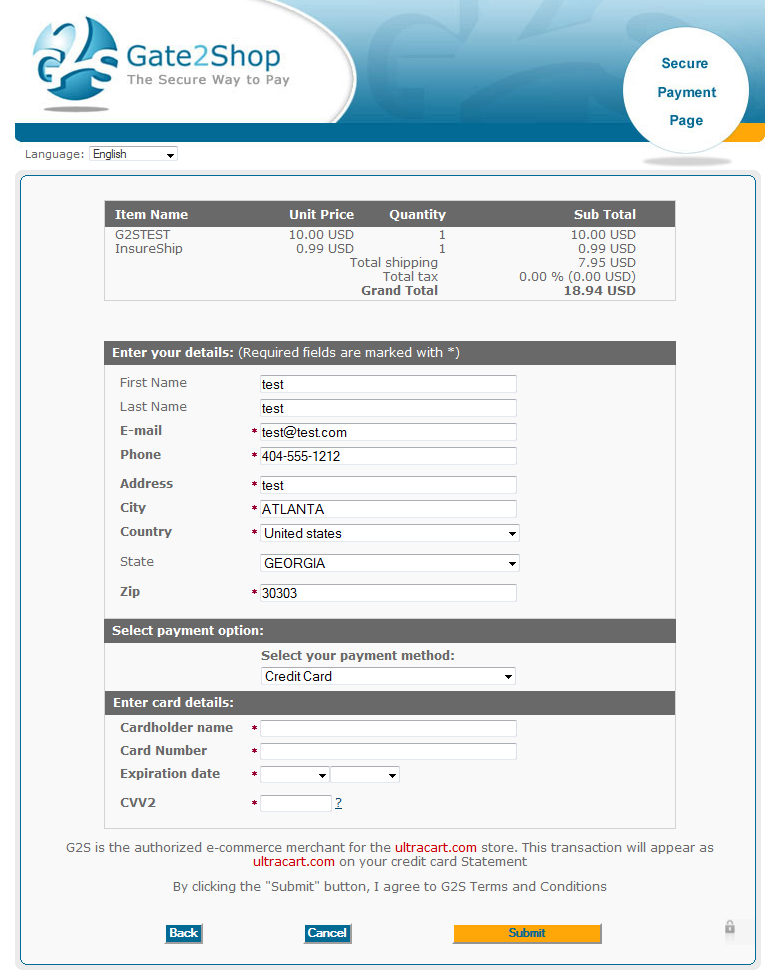Click the E-mail field
This screenshot has height=975, width=767.
pyautogui.click(x=388, y=432)
